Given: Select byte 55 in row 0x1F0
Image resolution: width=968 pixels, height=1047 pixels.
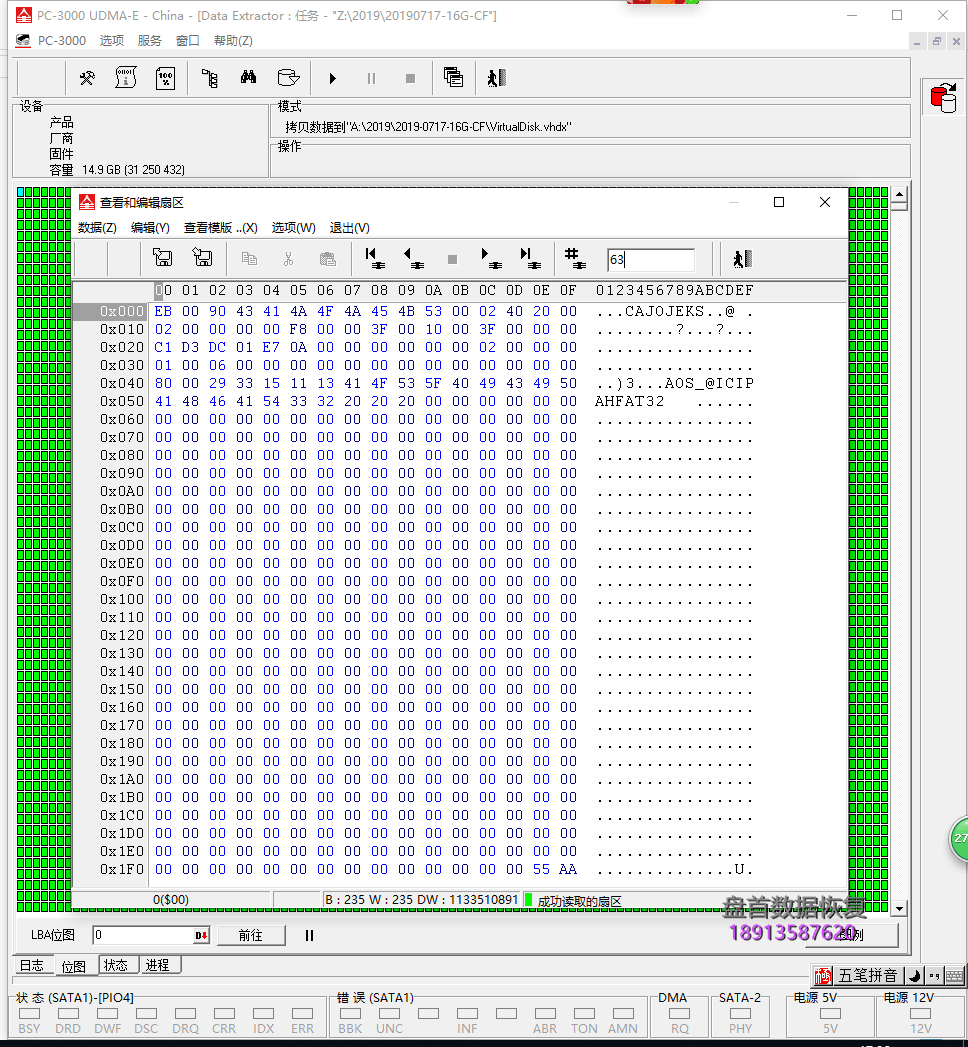Looking at the screenshot, I should click(541, 869).
